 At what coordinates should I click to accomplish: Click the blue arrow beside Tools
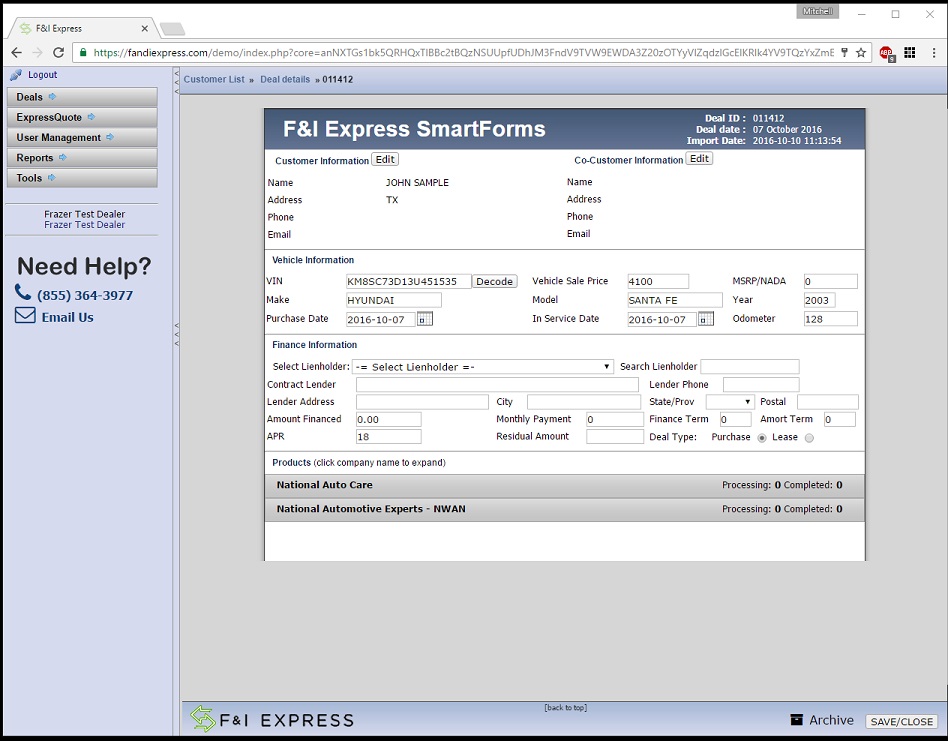[51, 178]
